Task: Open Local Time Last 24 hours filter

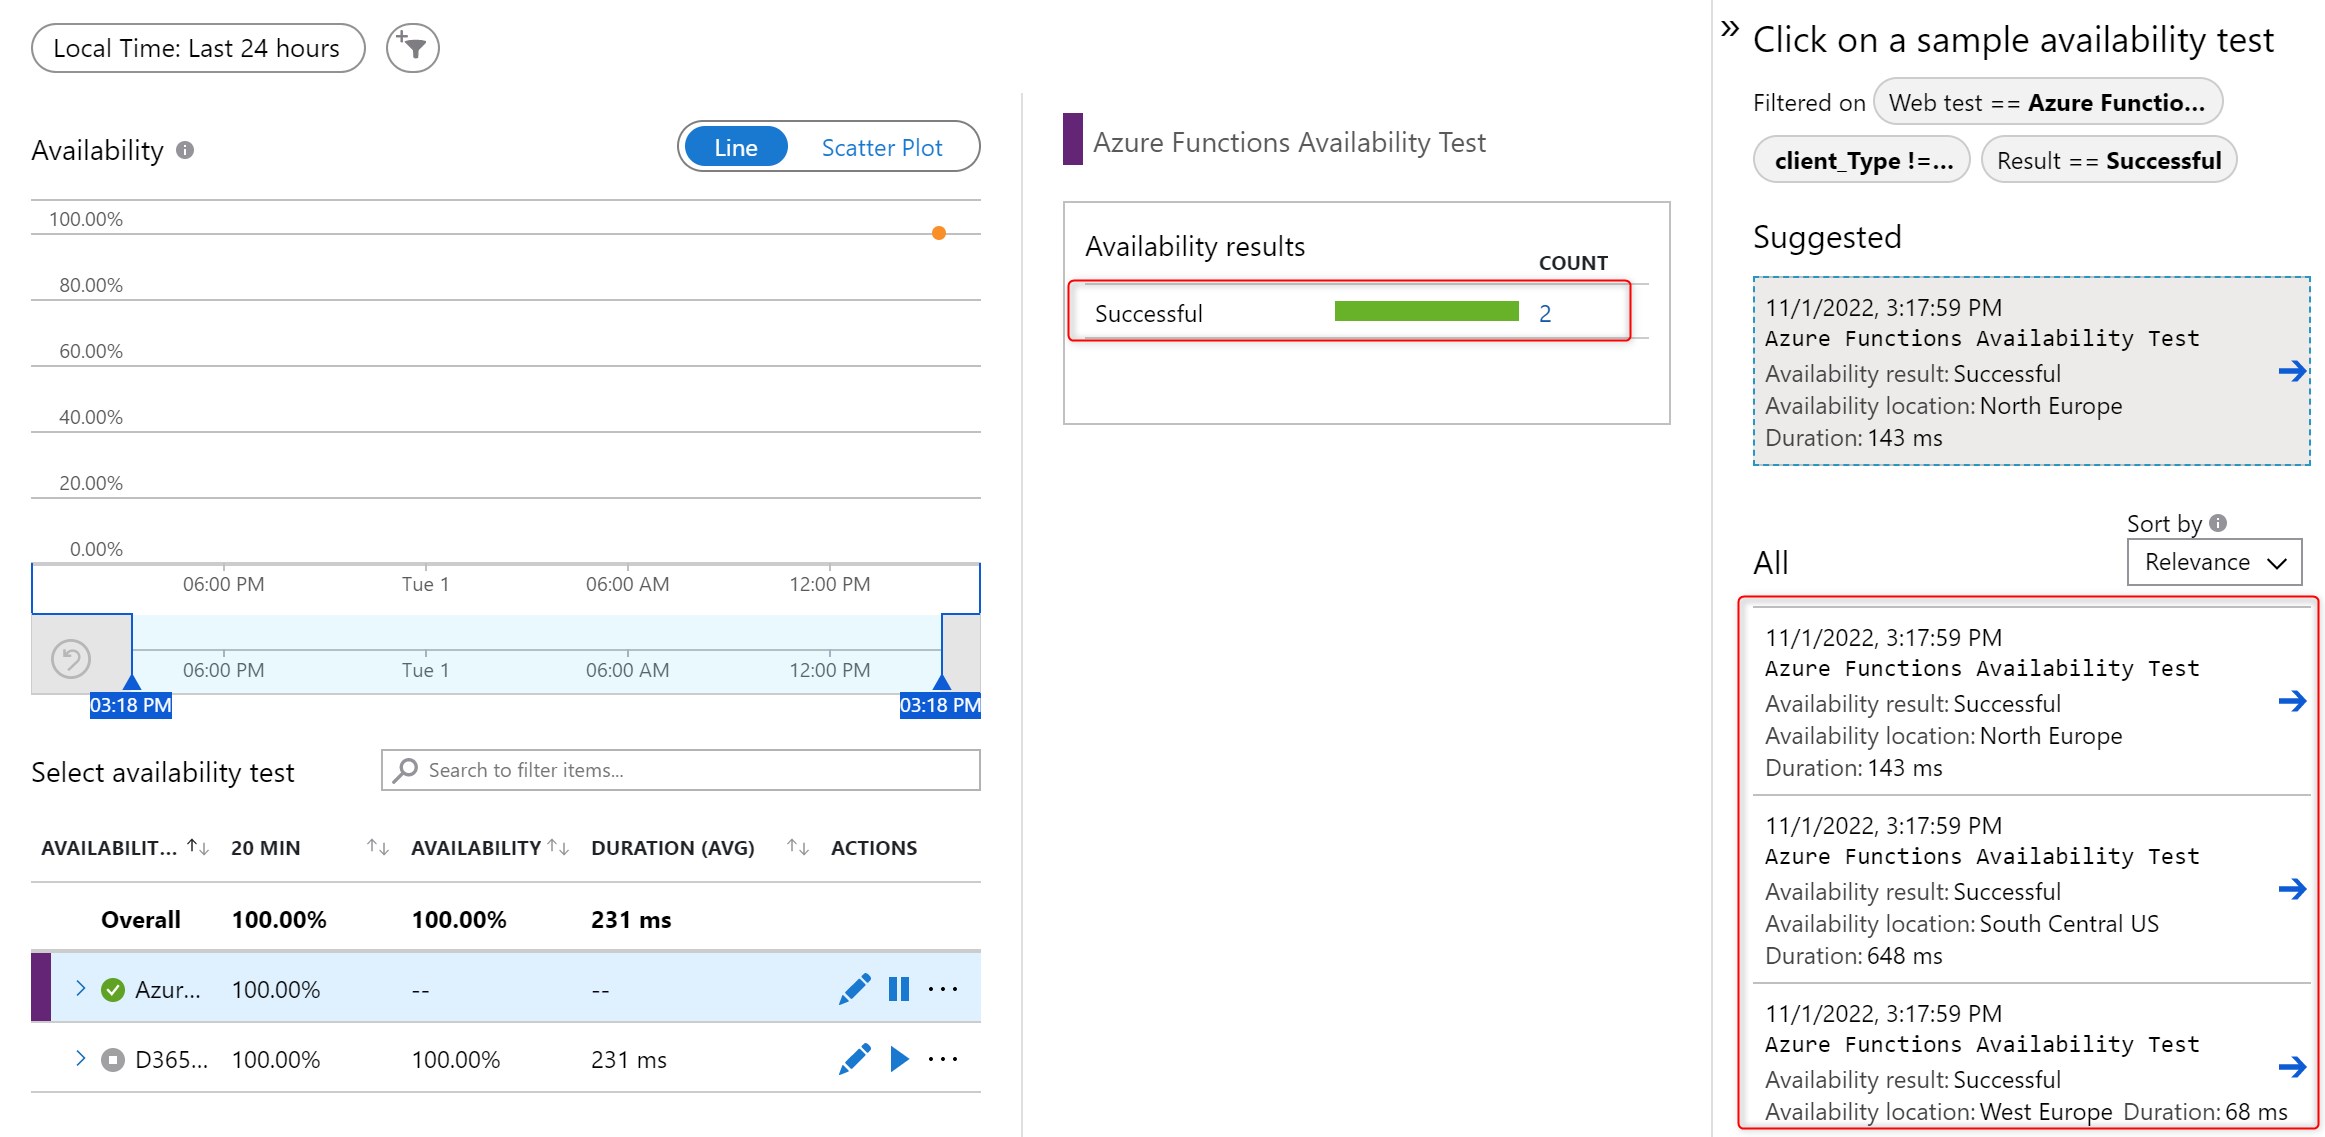Action: [197, 48]
